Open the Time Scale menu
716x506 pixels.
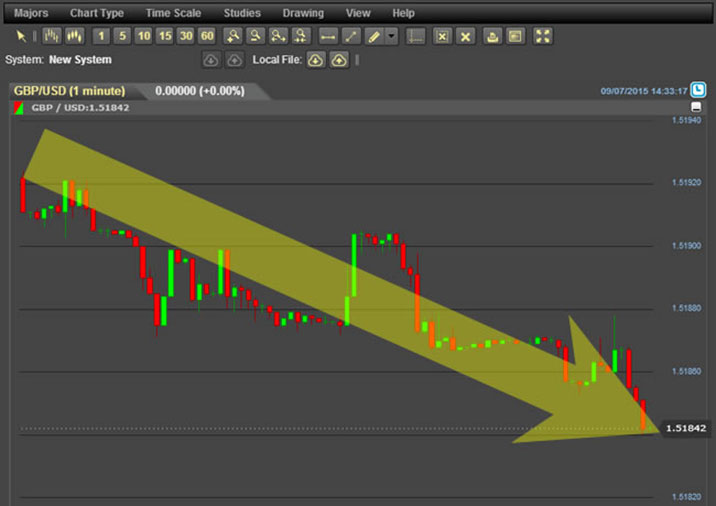pos(174,13)
